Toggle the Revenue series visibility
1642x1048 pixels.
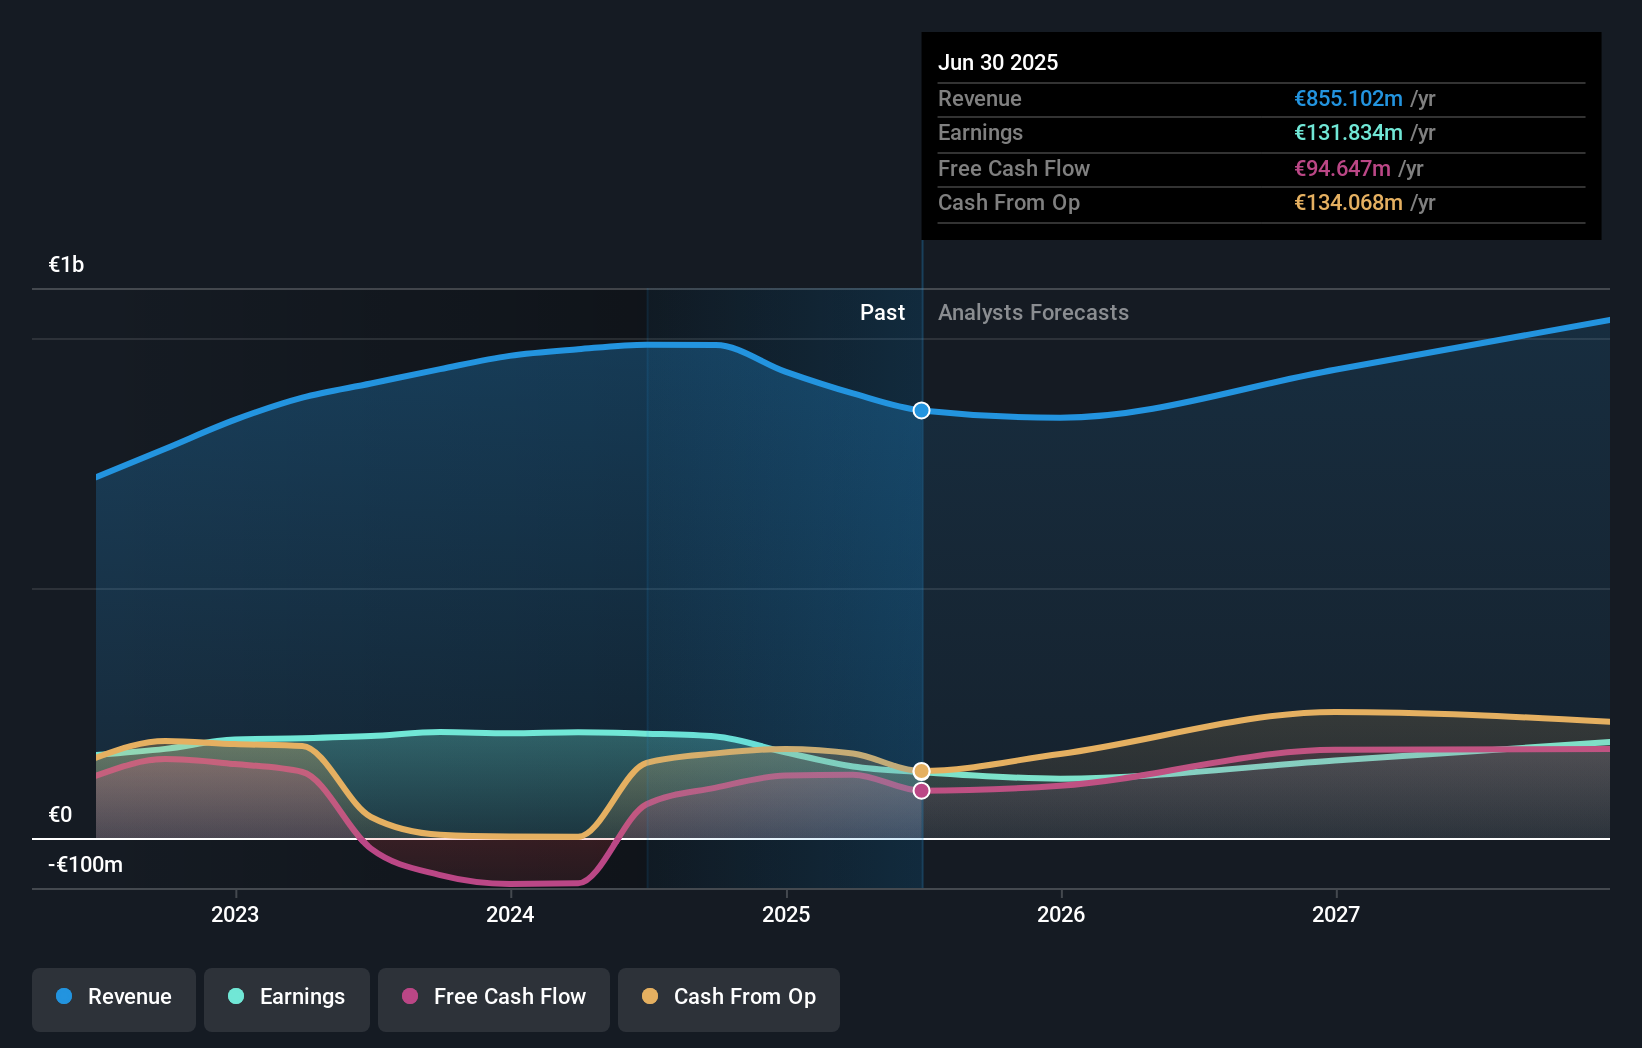pos(113,998)
